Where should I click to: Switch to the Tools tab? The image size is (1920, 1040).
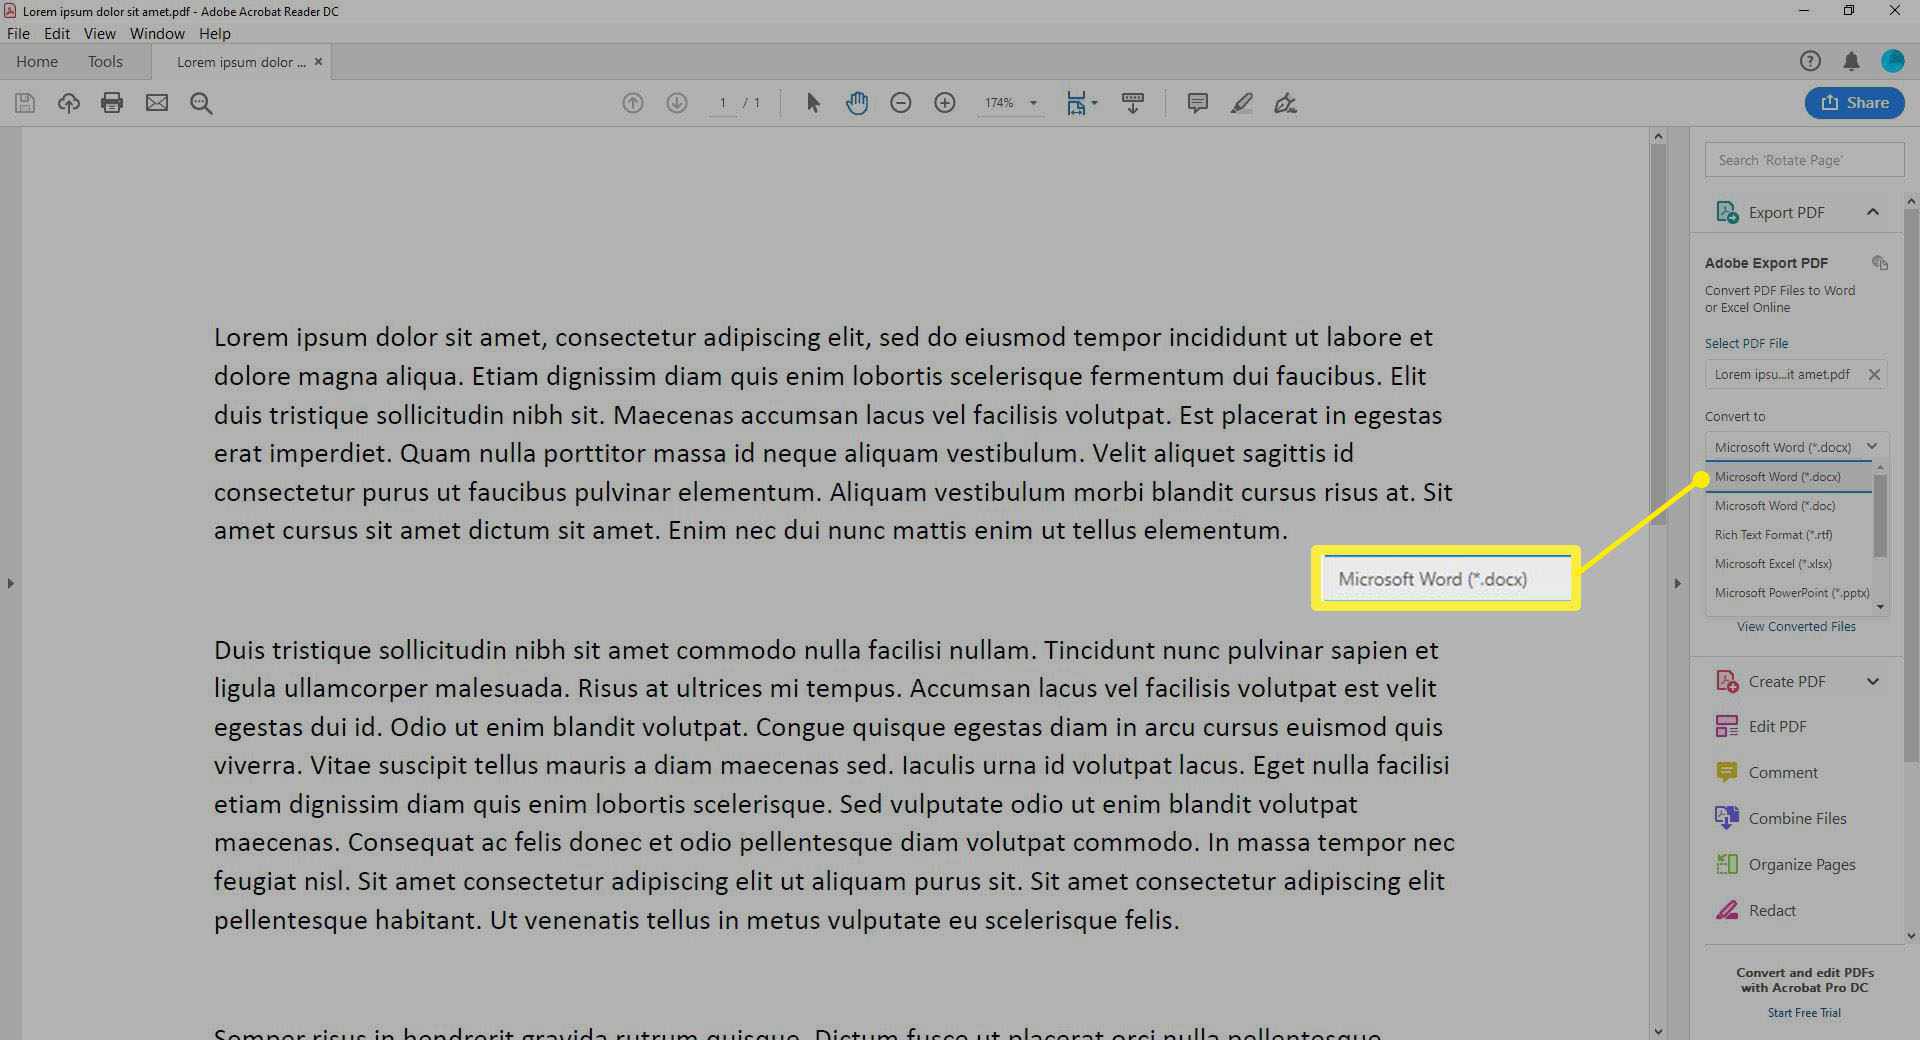coord(105,62)
